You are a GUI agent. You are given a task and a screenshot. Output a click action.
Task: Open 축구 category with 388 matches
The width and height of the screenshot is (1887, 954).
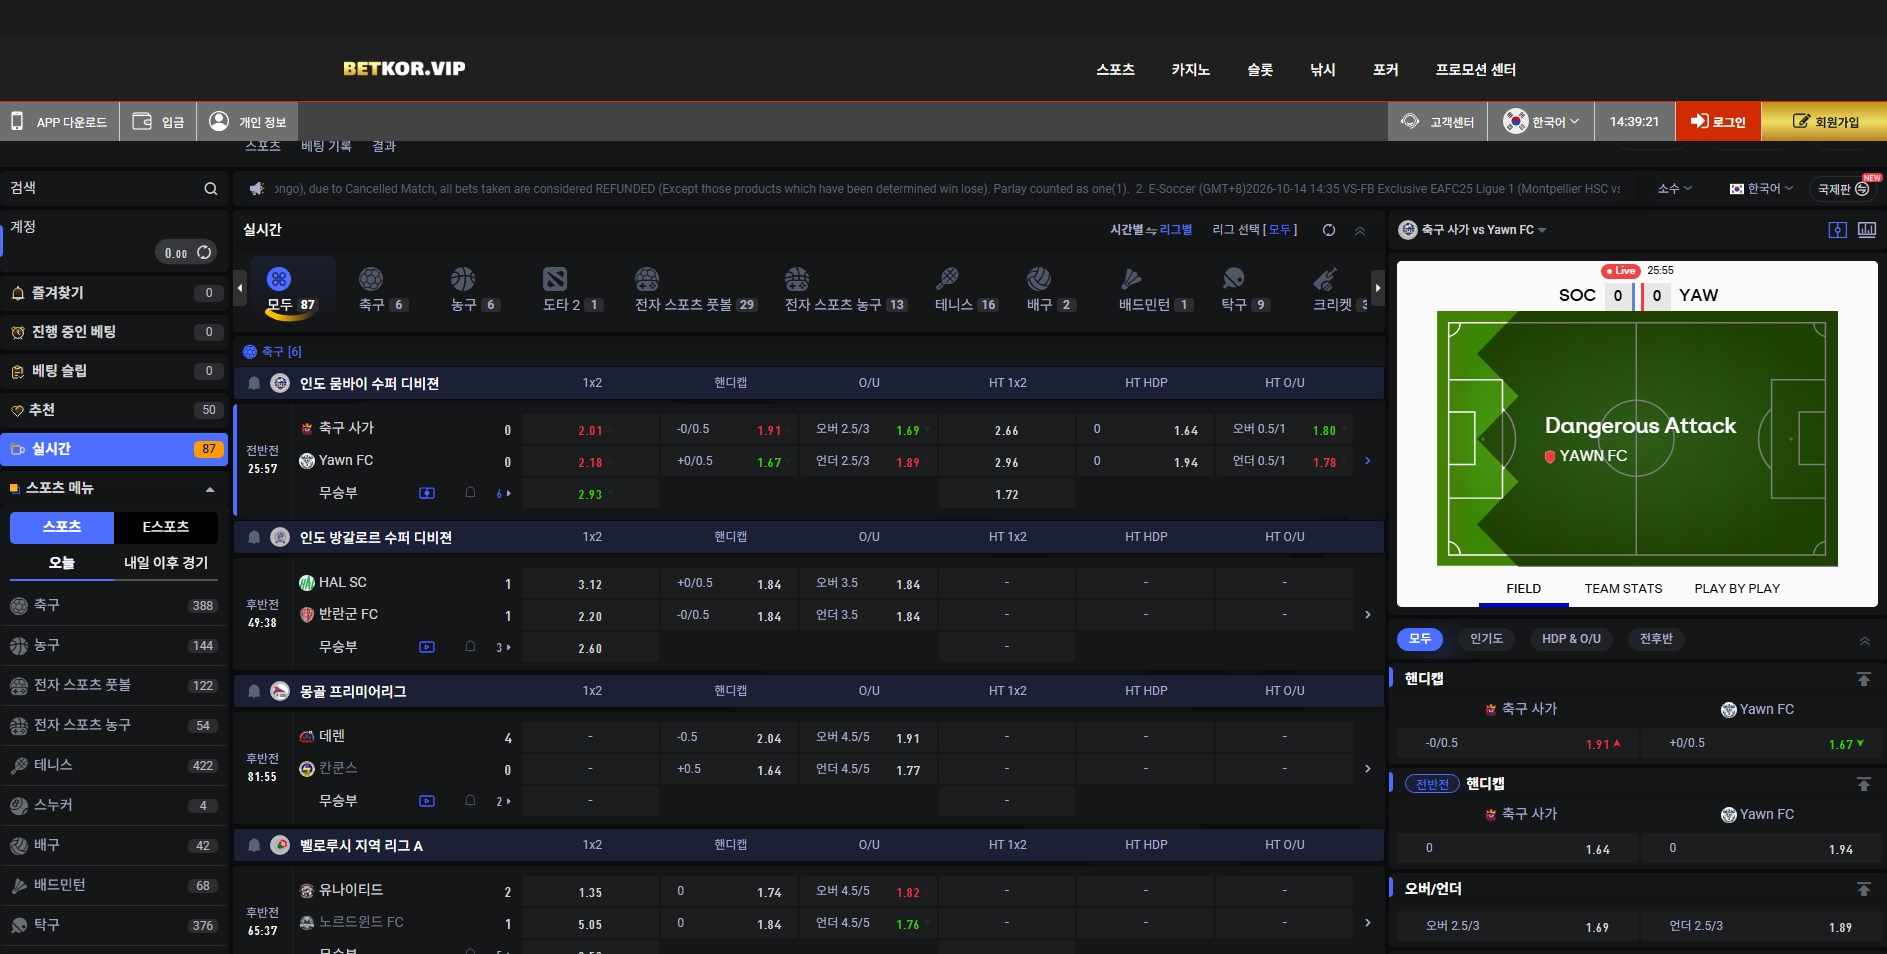coord(114,606)
